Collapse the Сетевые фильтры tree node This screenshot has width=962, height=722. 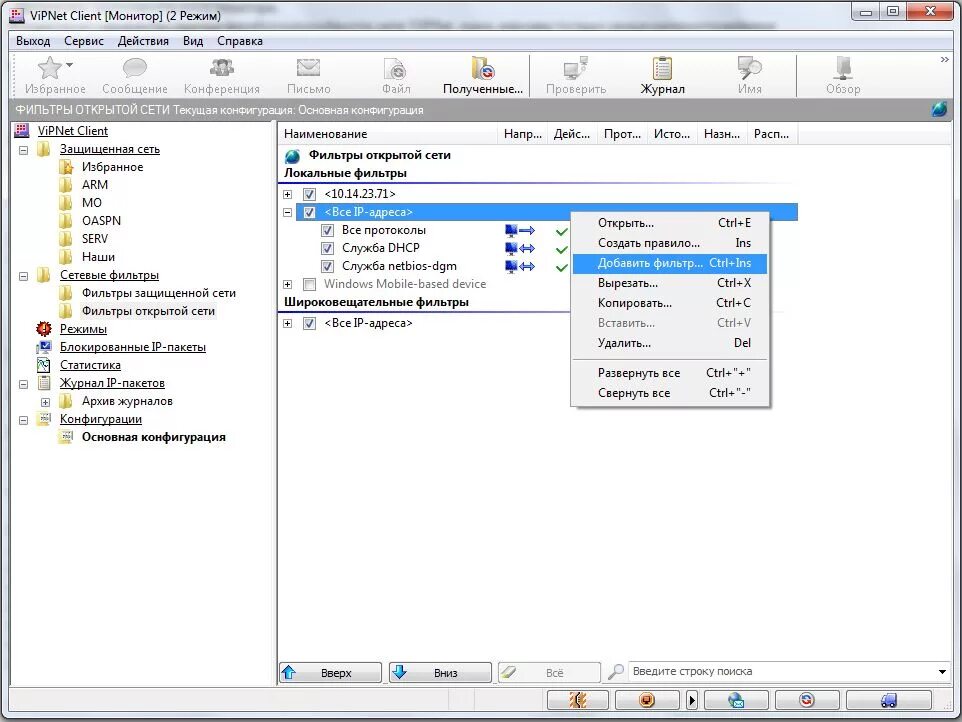[x=23, y=276]
